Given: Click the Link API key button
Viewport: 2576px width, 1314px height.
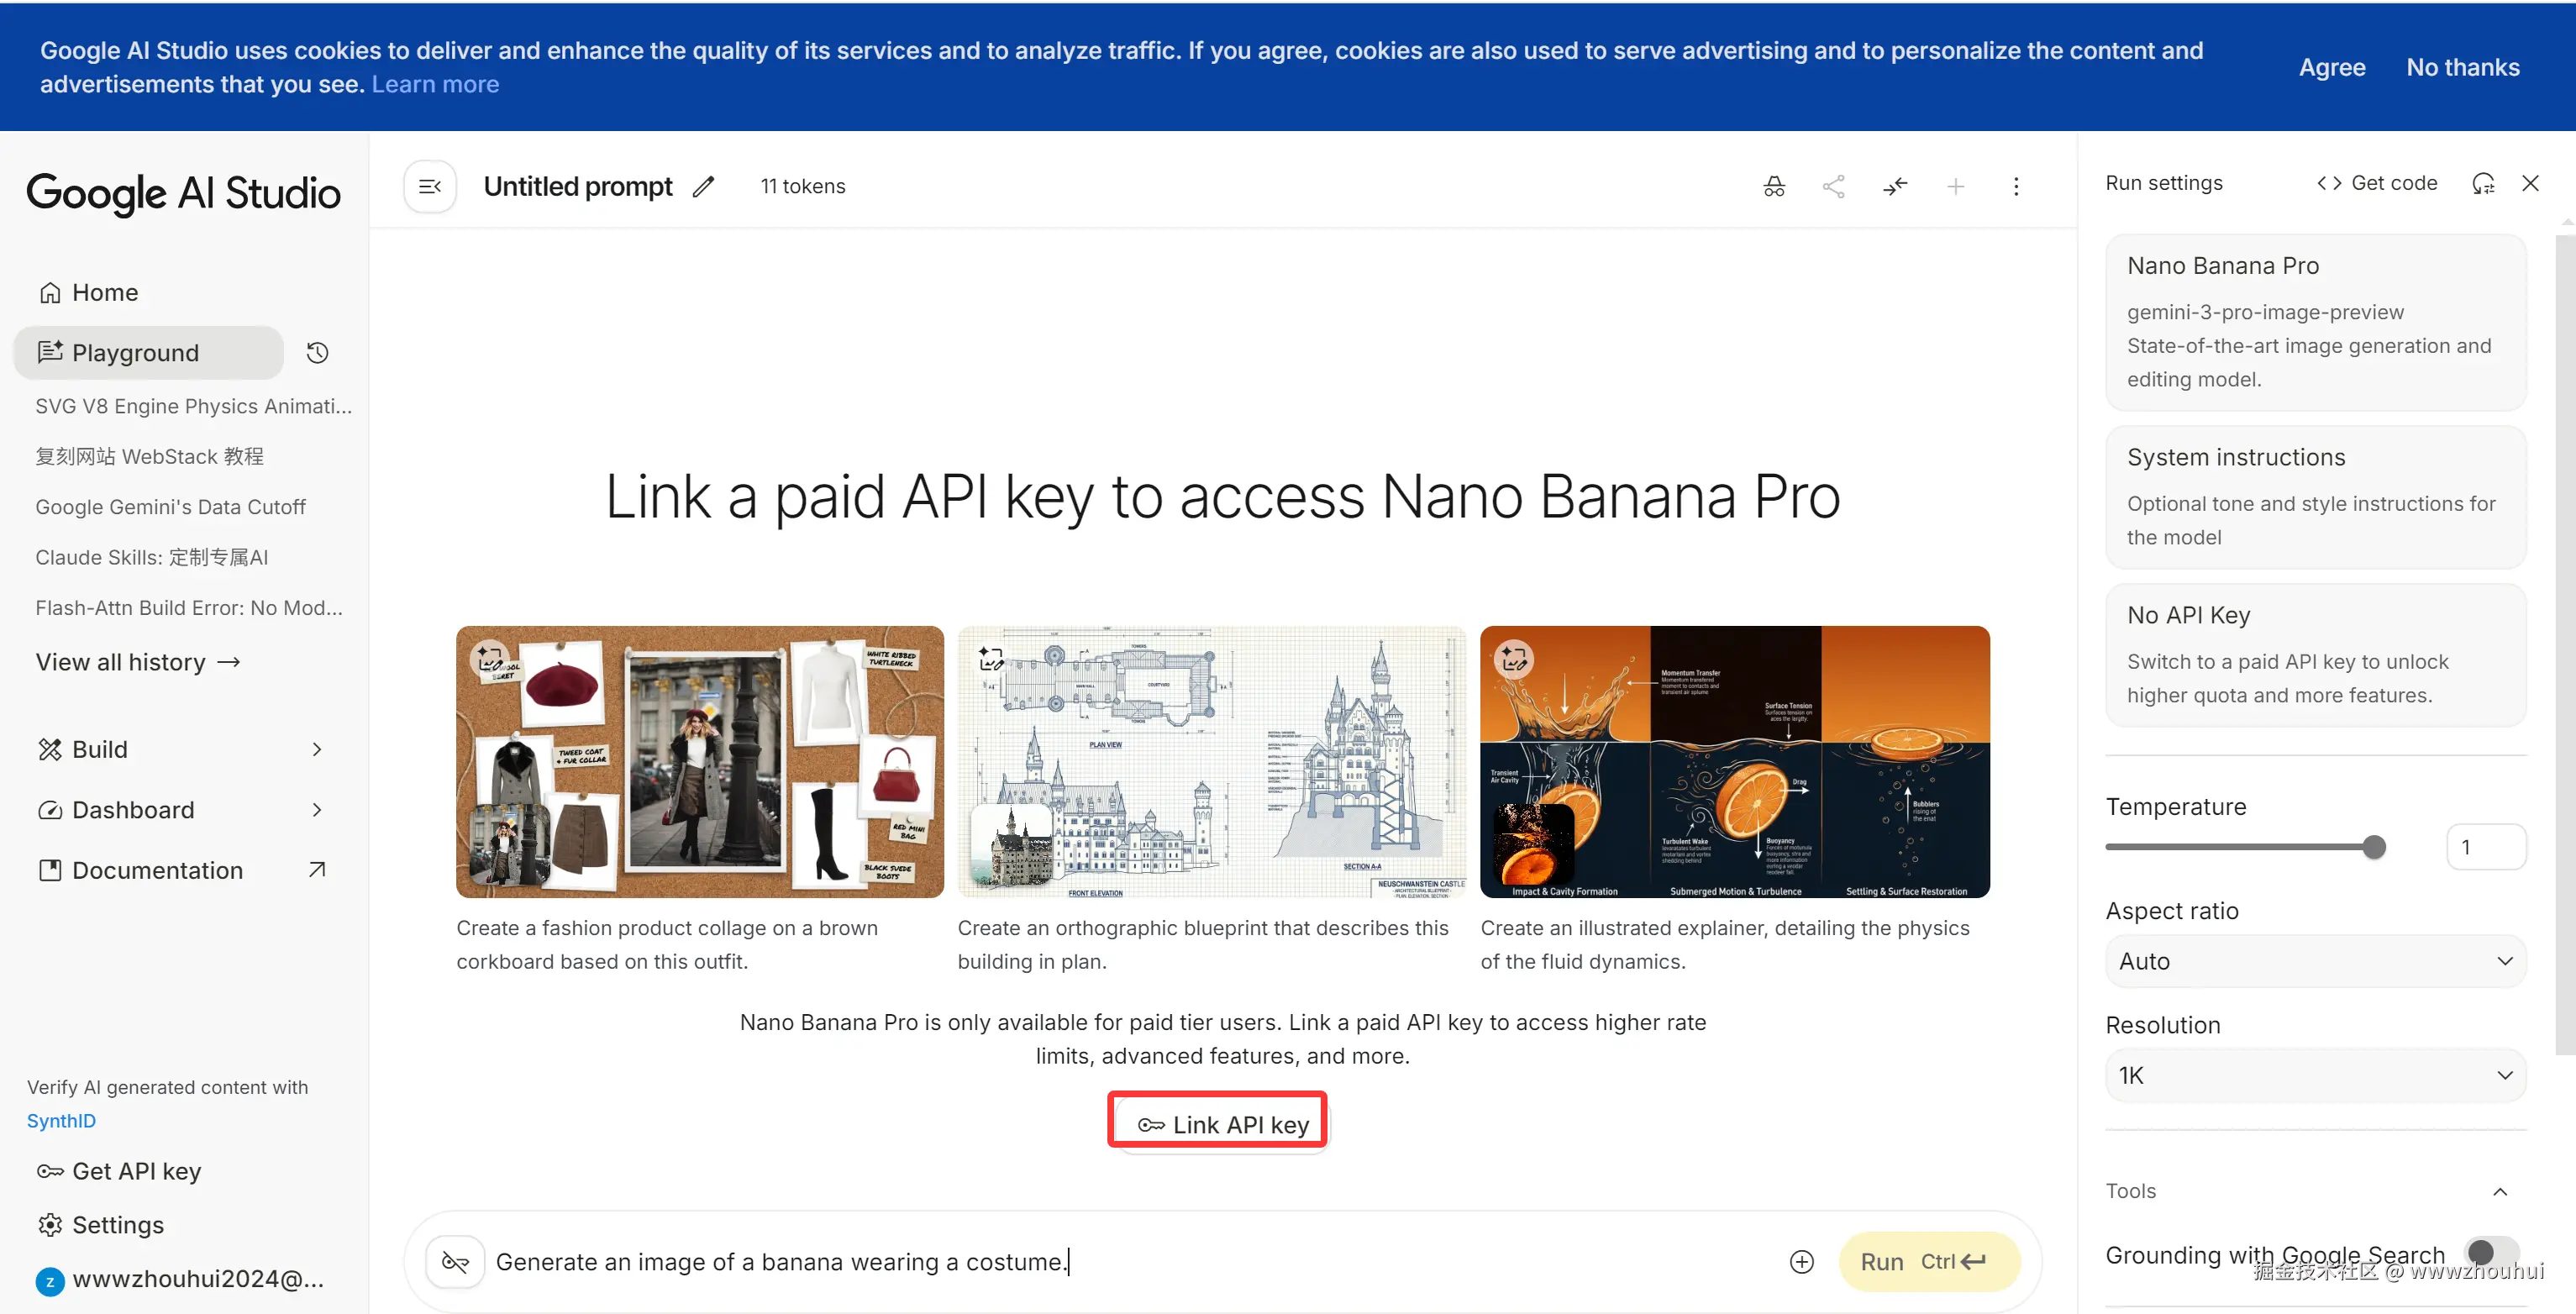Looking at the screenshot, I should 1222,1125.
